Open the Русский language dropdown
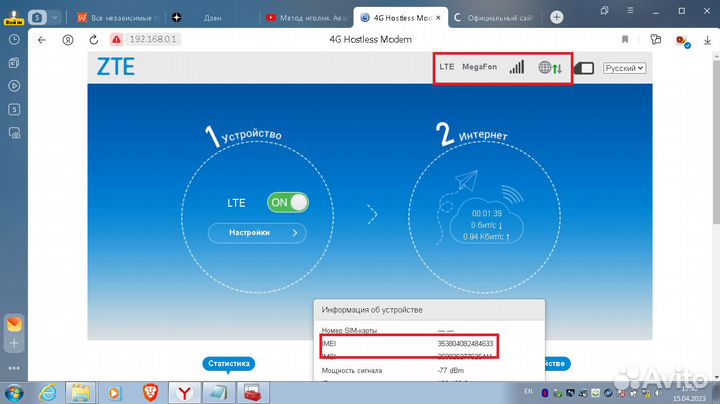The image size is (720, 404). point(624,68)
